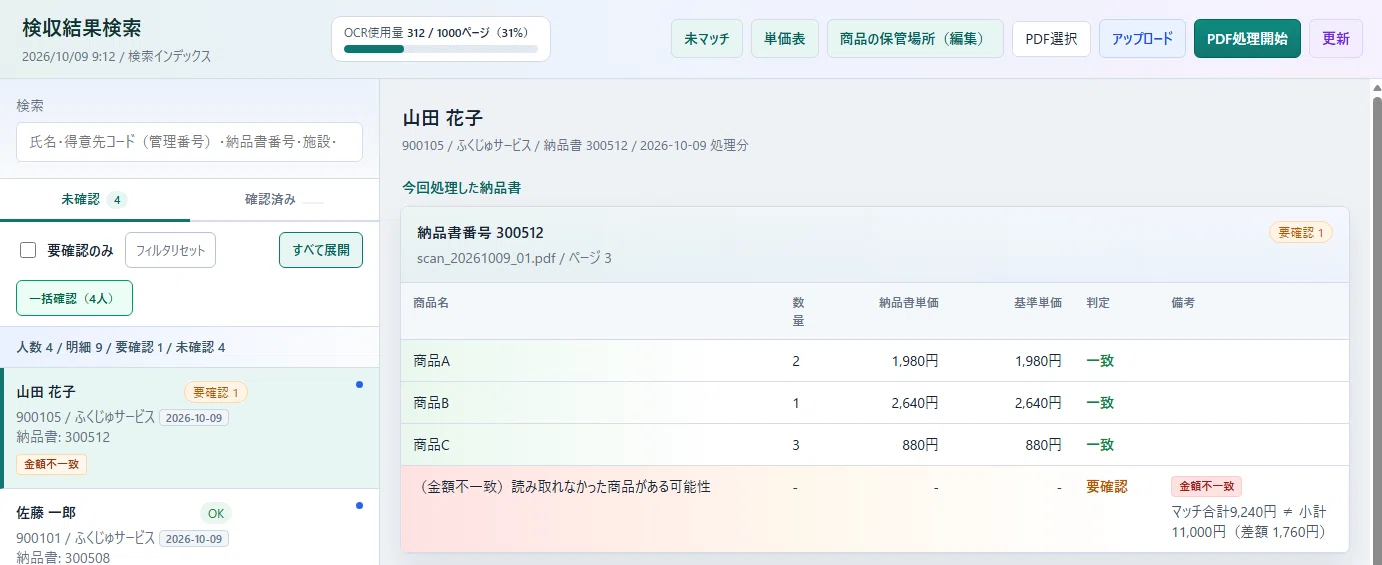The width and height of the screenshot is (1382, 565).
Task: Start PDF処理開始
Action: pos(1247,39)
